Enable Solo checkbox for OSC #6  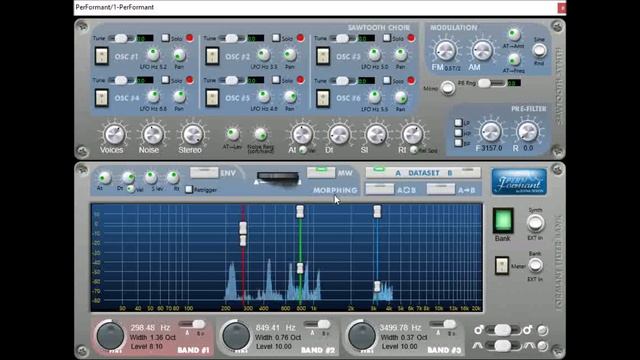387,80
